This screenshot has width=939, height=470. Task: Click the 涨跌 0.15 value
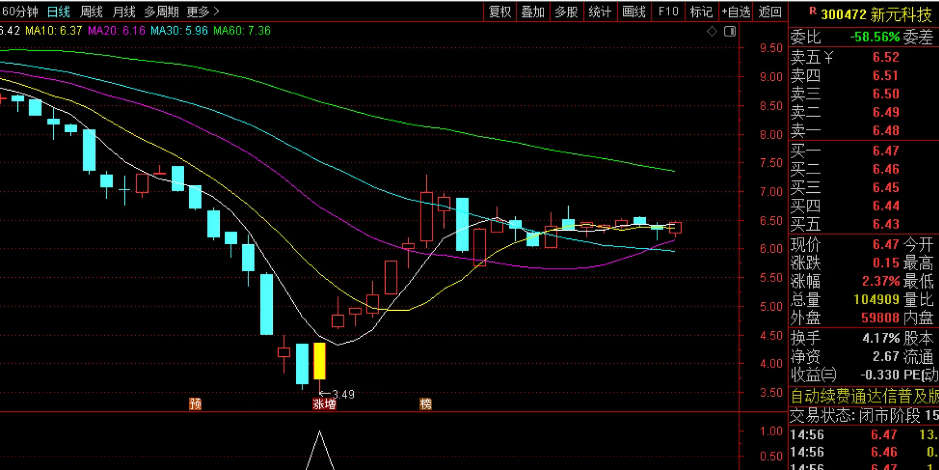click(886, 263)
